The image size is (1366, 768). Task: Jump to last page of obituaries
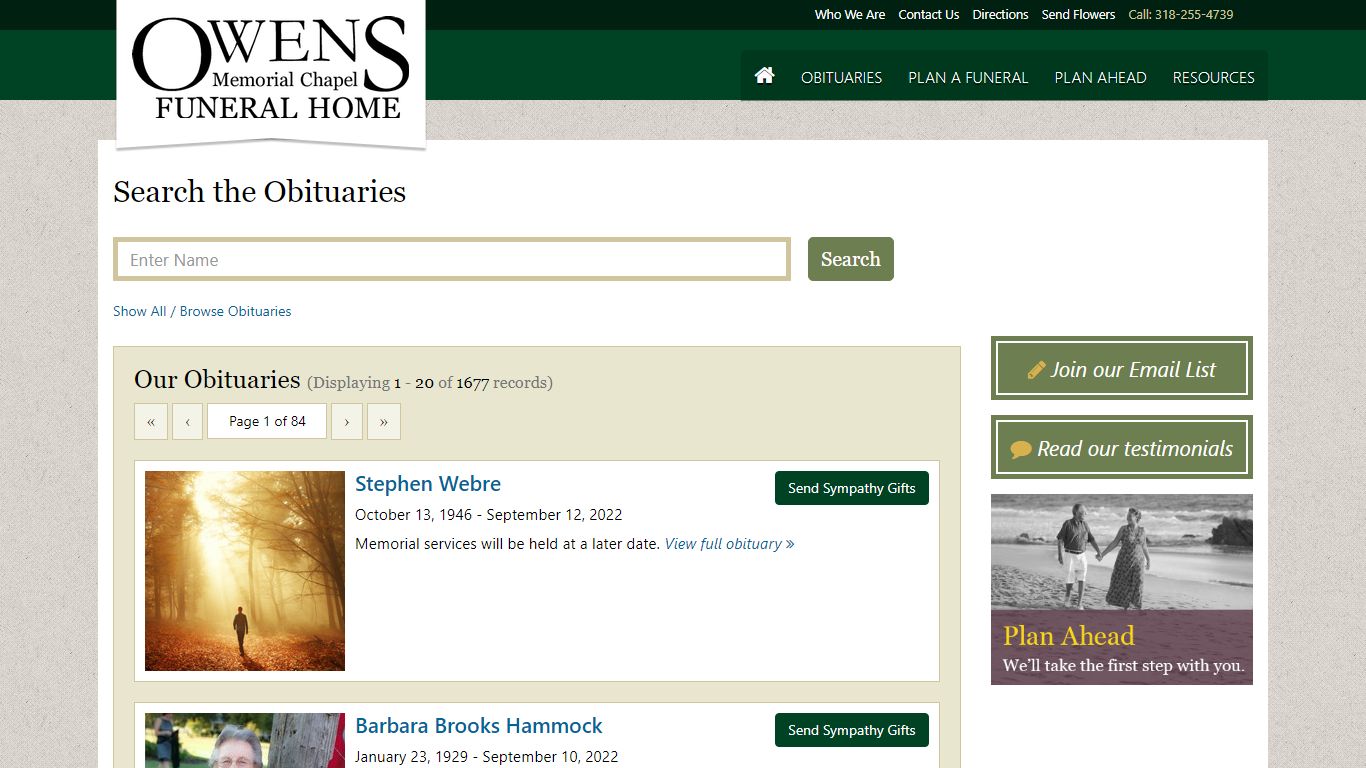[384, 421]
